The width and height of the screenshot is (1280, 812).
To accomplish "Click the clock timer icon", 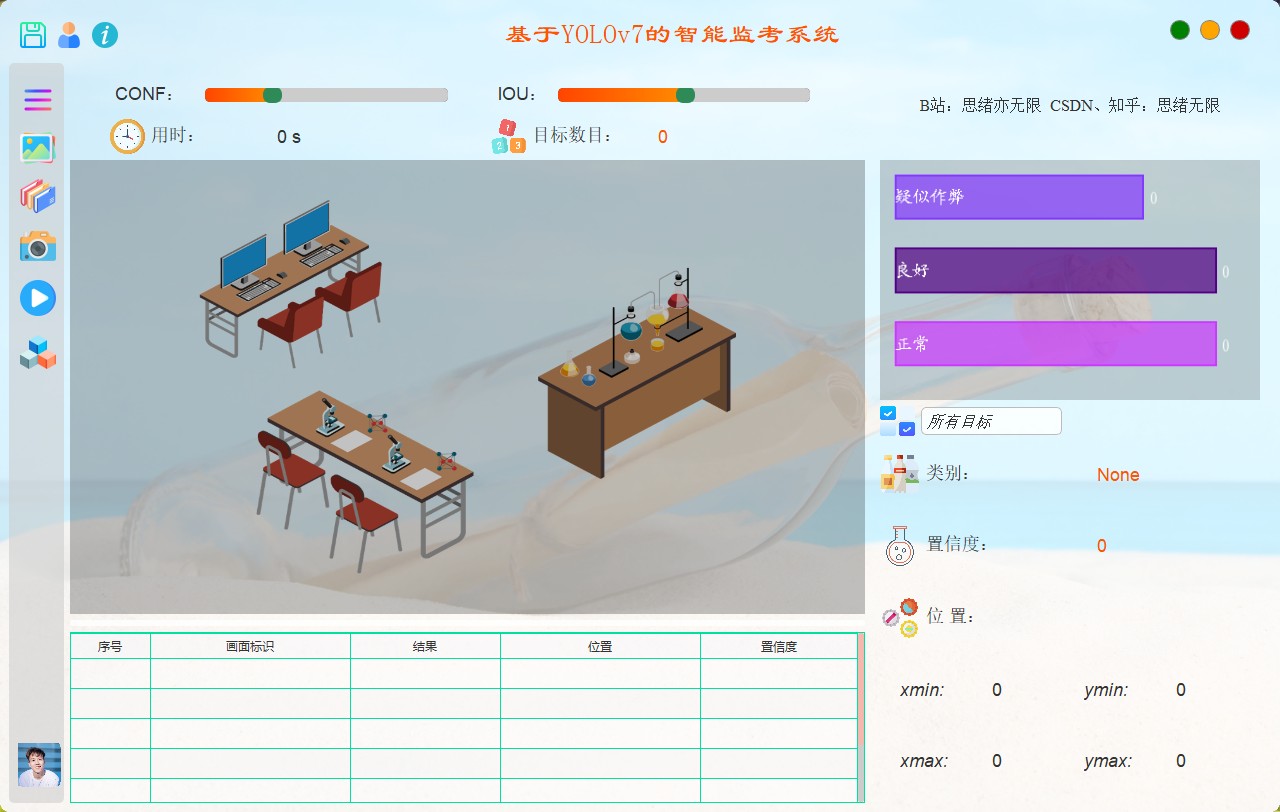I will point(127,136).
